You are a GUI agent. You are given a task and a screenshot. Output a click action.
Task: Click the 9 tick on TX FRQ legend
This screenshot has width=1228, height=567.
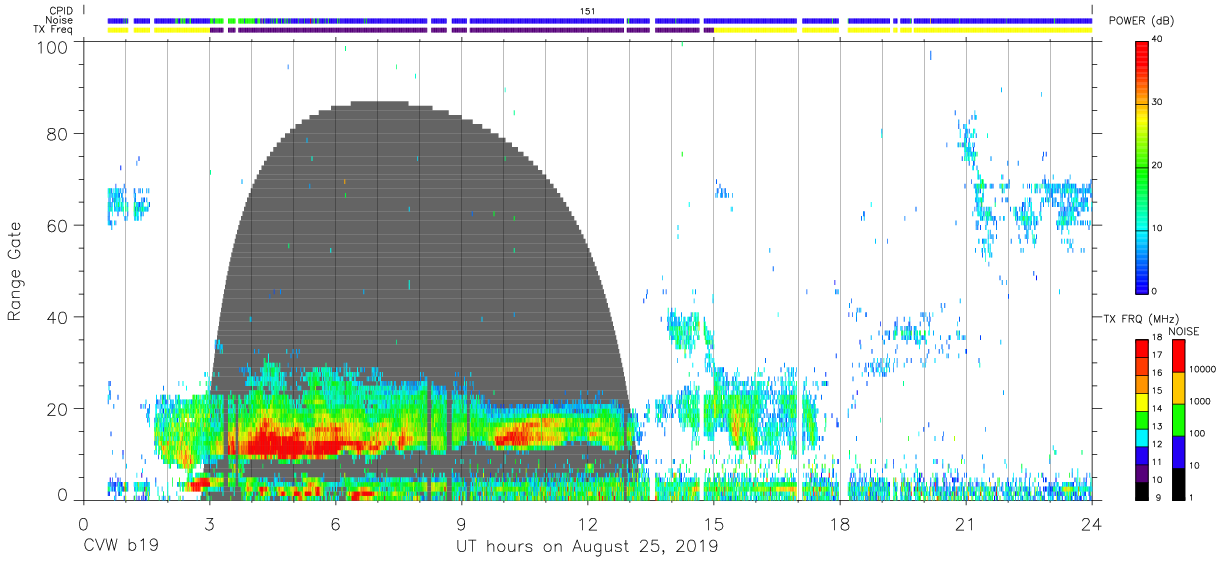click(x=1159, y=497)
